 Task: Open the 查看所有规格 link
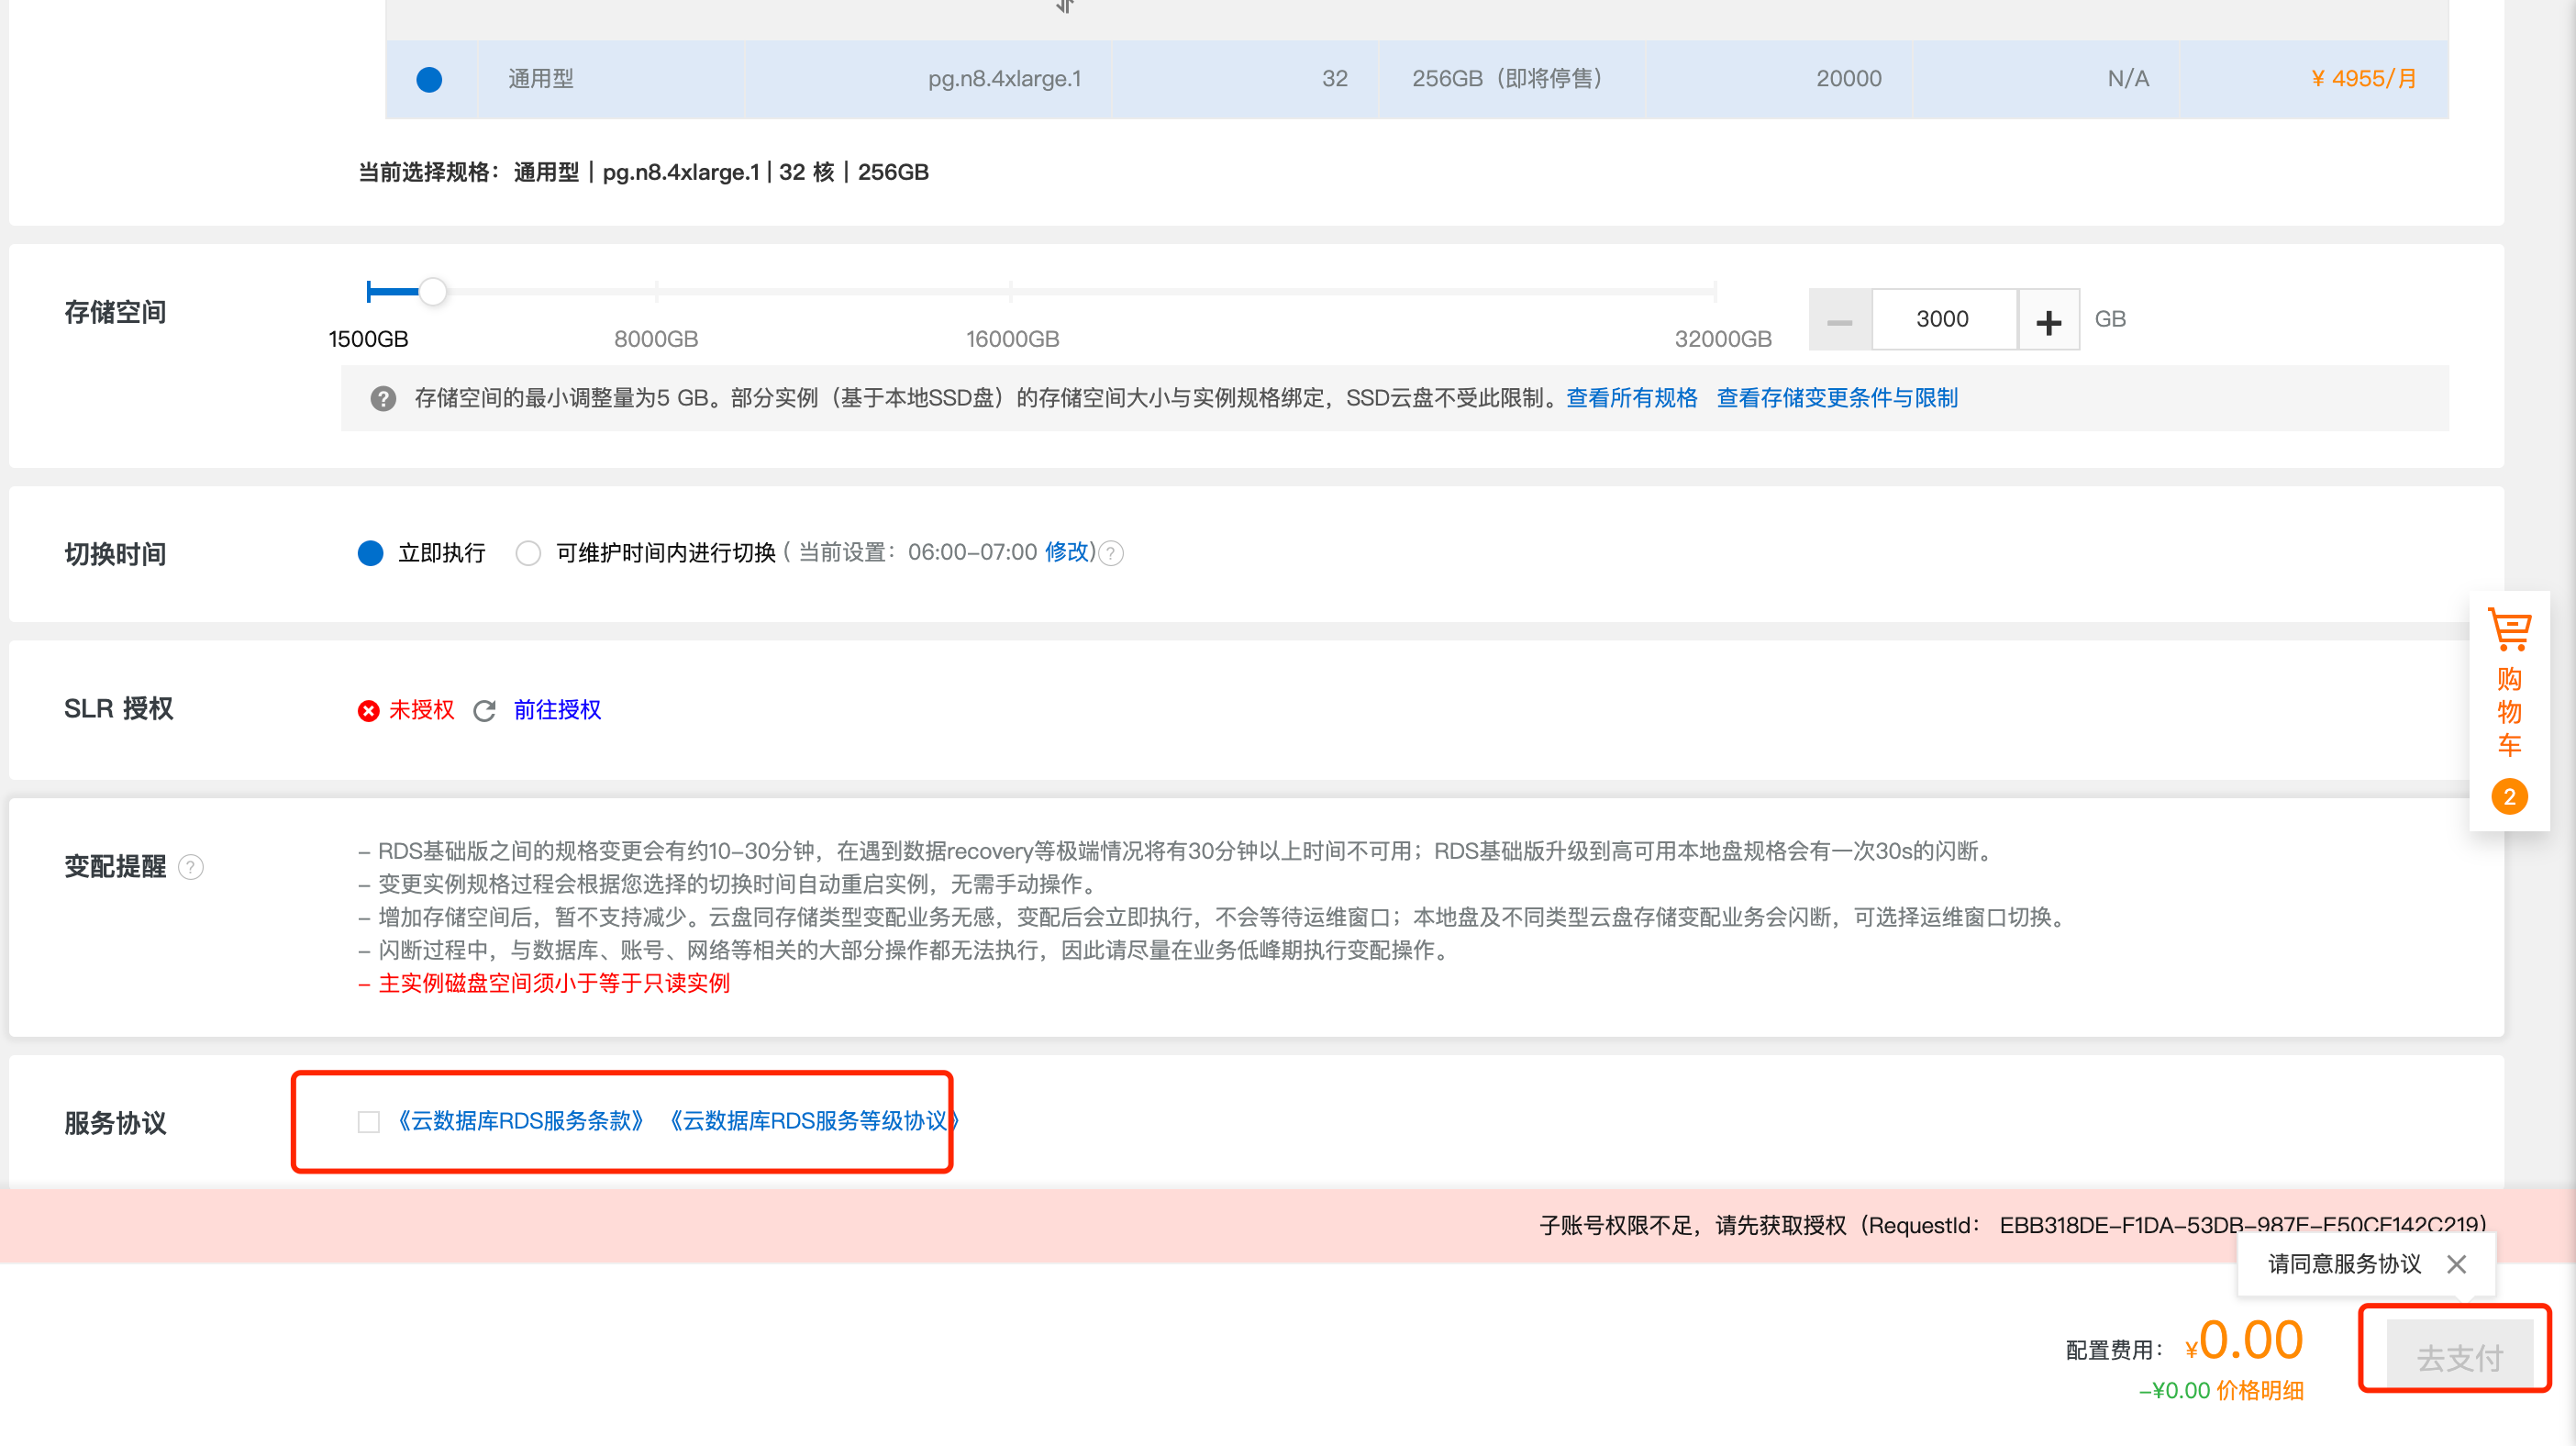tap(1631, 398)
